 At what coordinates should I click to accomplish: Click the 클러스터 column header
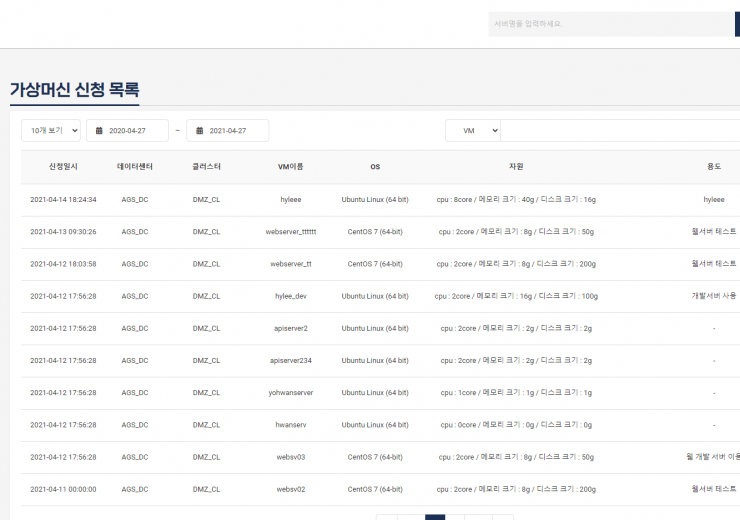(206, 166)
